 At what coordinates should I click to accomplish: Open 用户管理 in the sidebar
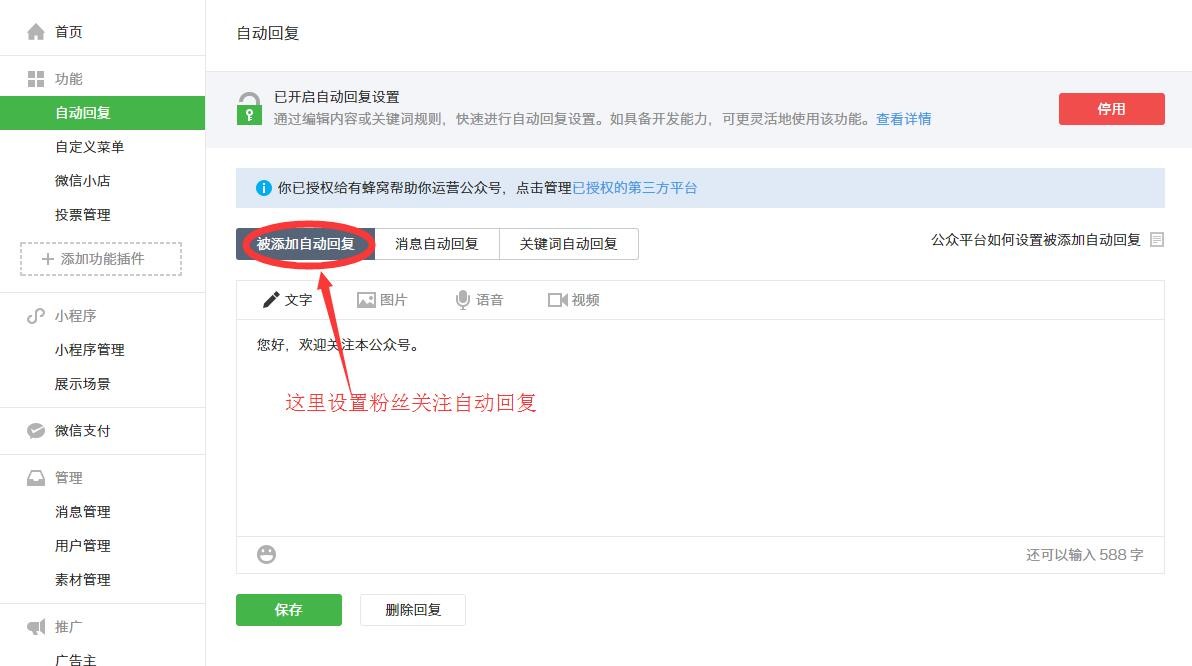(x=82, y=545)
